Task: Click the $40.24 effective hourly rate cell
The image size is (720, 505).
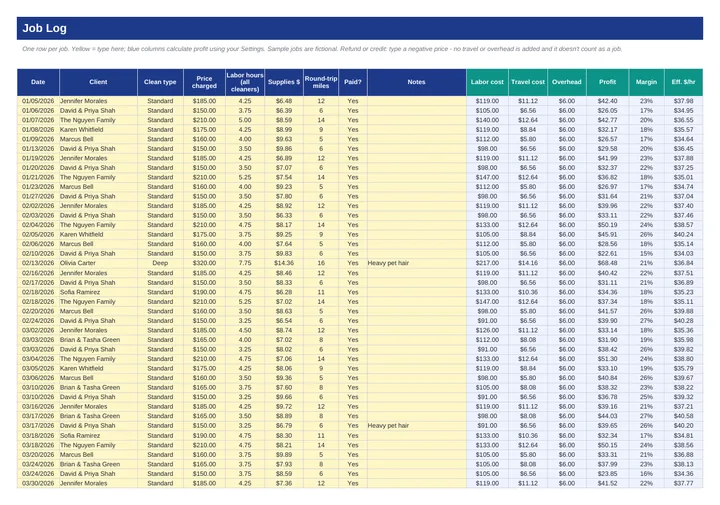Action: (683, 235)
